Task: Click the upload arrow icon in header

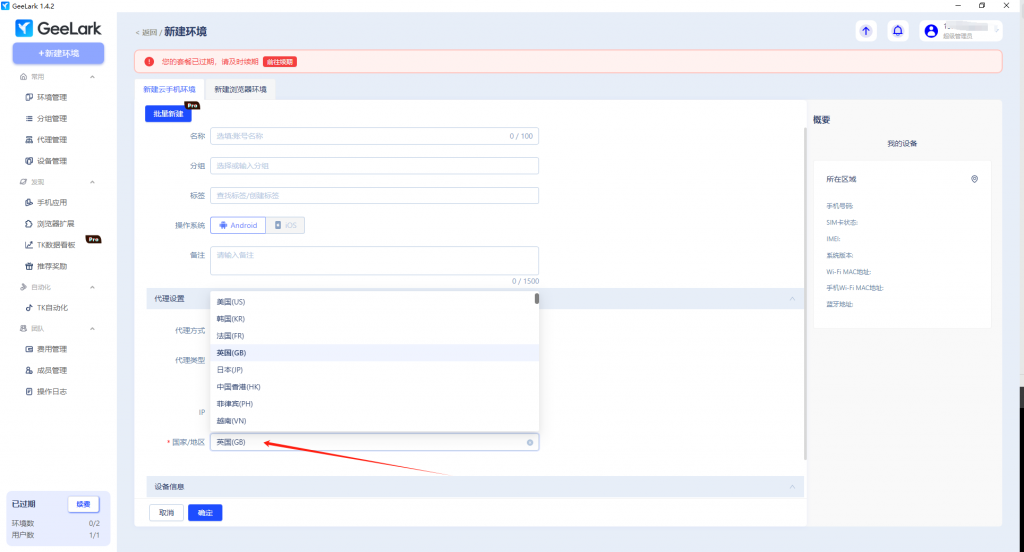Action: tap(866, 31)
